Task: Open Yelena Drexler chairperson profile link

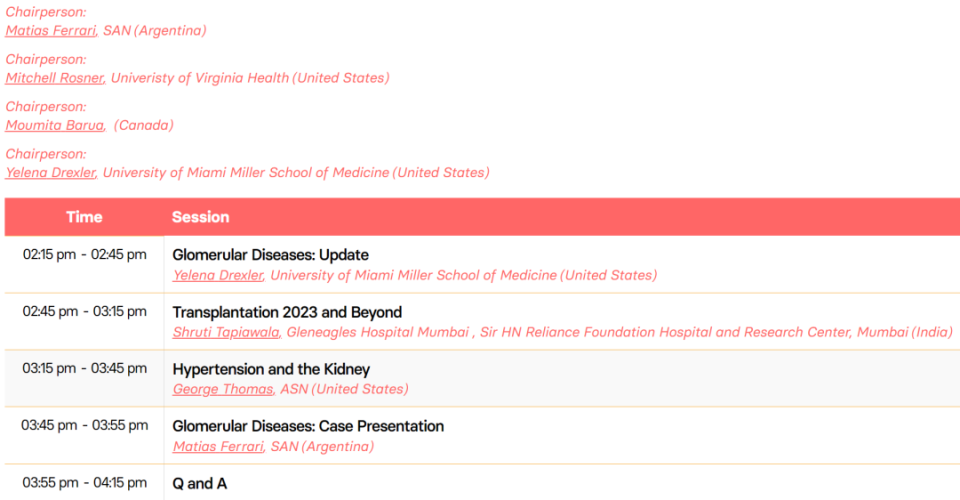Action: 51,173
